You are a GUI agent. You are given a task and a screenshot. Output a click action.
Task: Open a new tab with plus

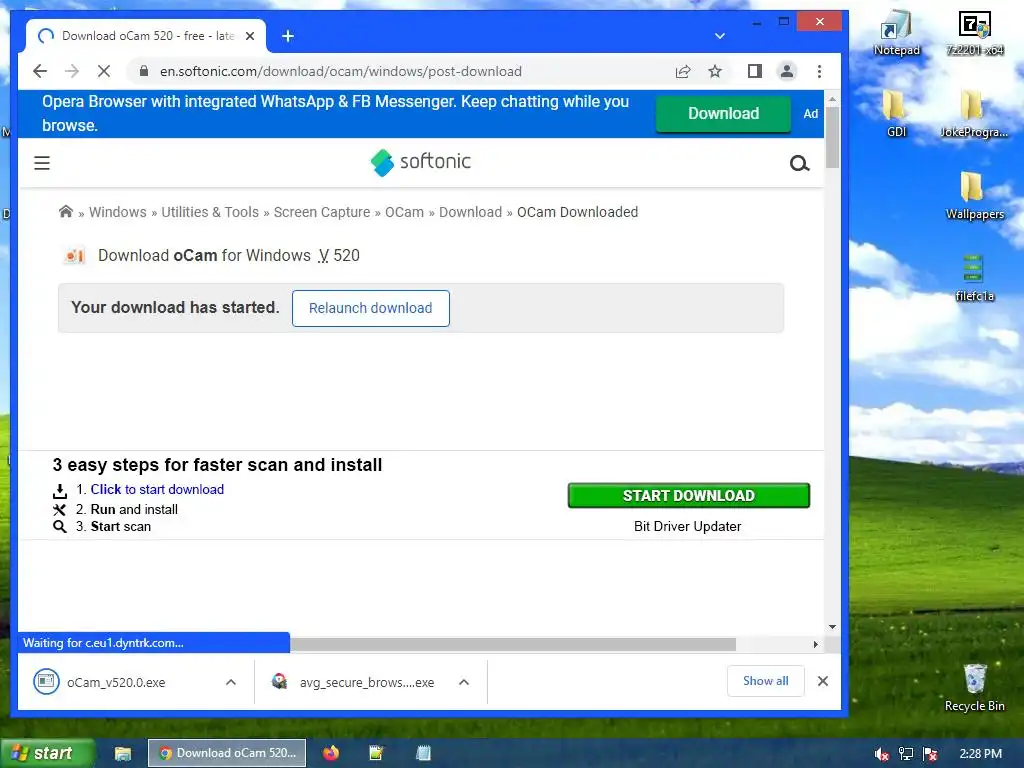pyautogui.click(x=288, y=36)
